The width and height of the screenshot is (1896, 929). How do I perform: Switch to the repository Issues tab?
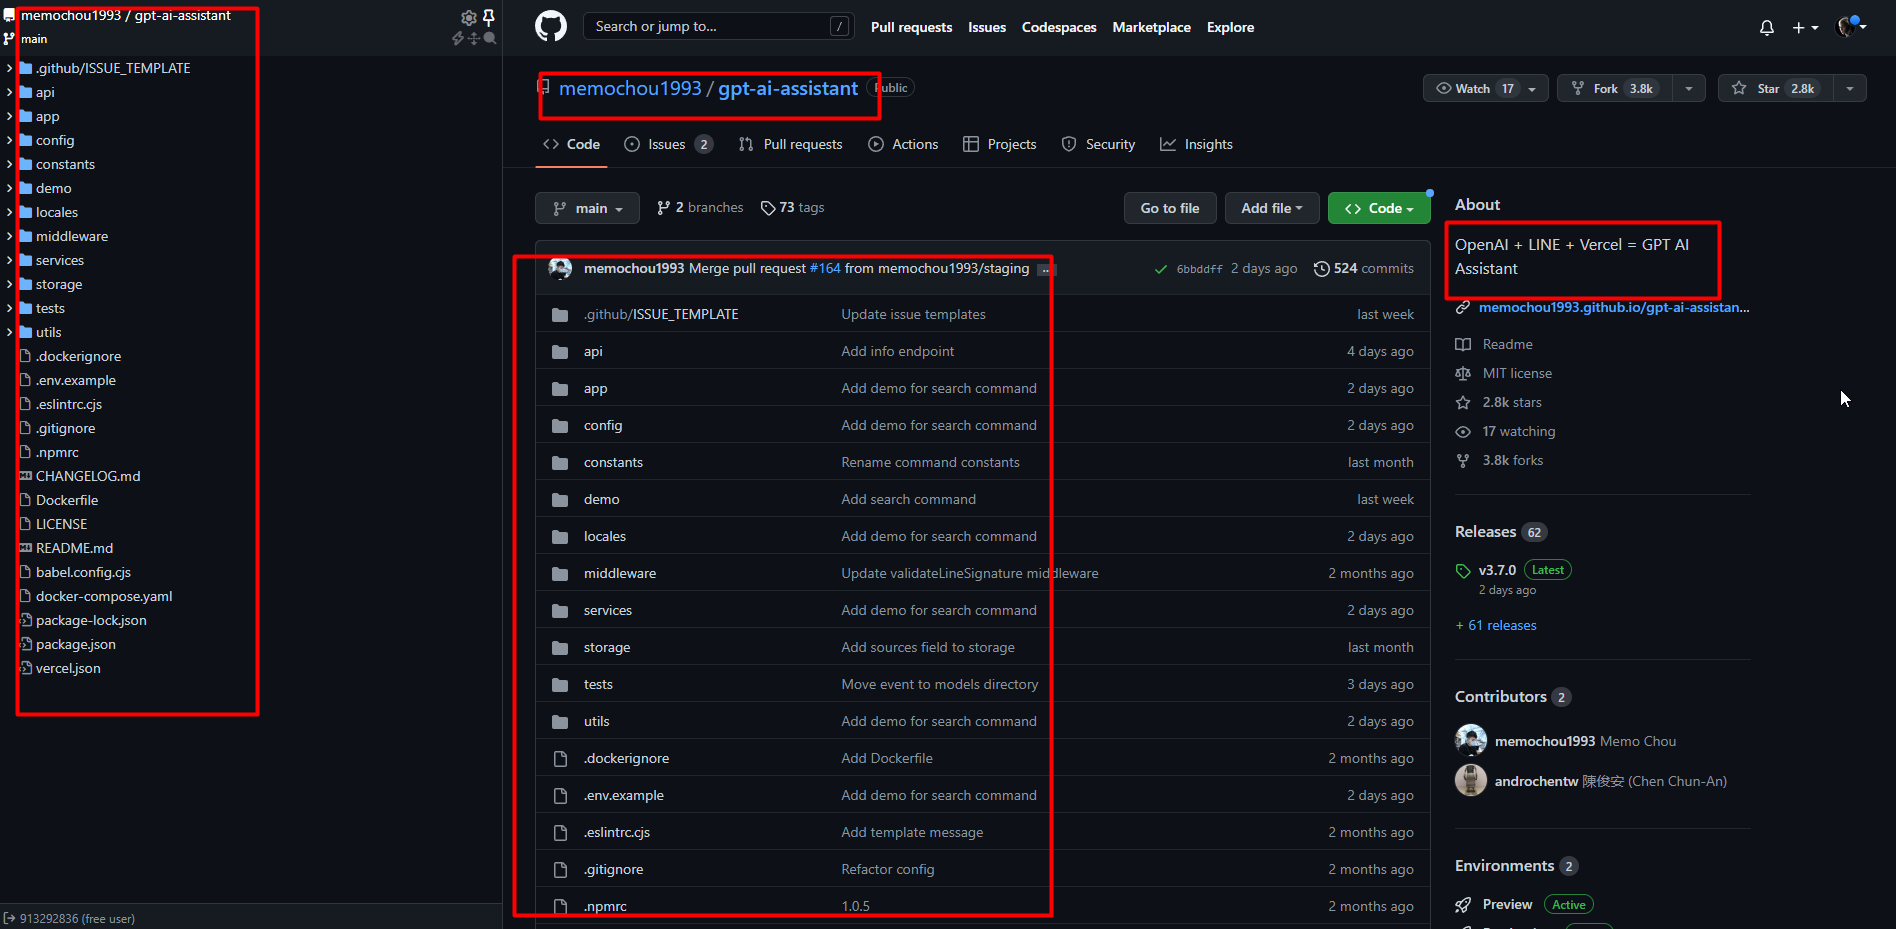pos(669,144)
